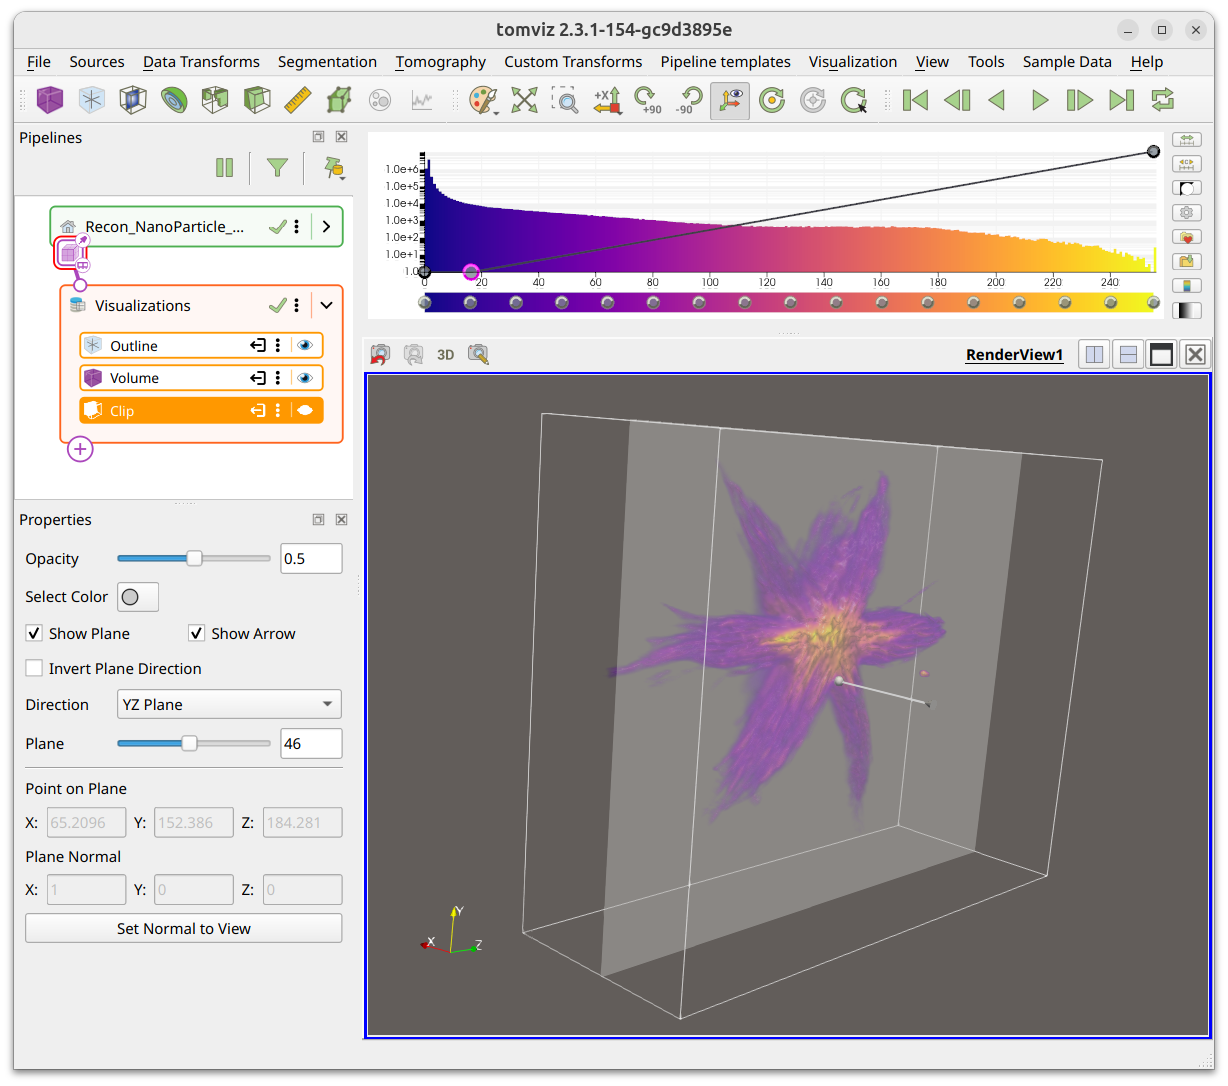The width and height of the screenshot is (1228, 1086).
Task: Open the Data Transforms menu
Action: pos(201,62)
